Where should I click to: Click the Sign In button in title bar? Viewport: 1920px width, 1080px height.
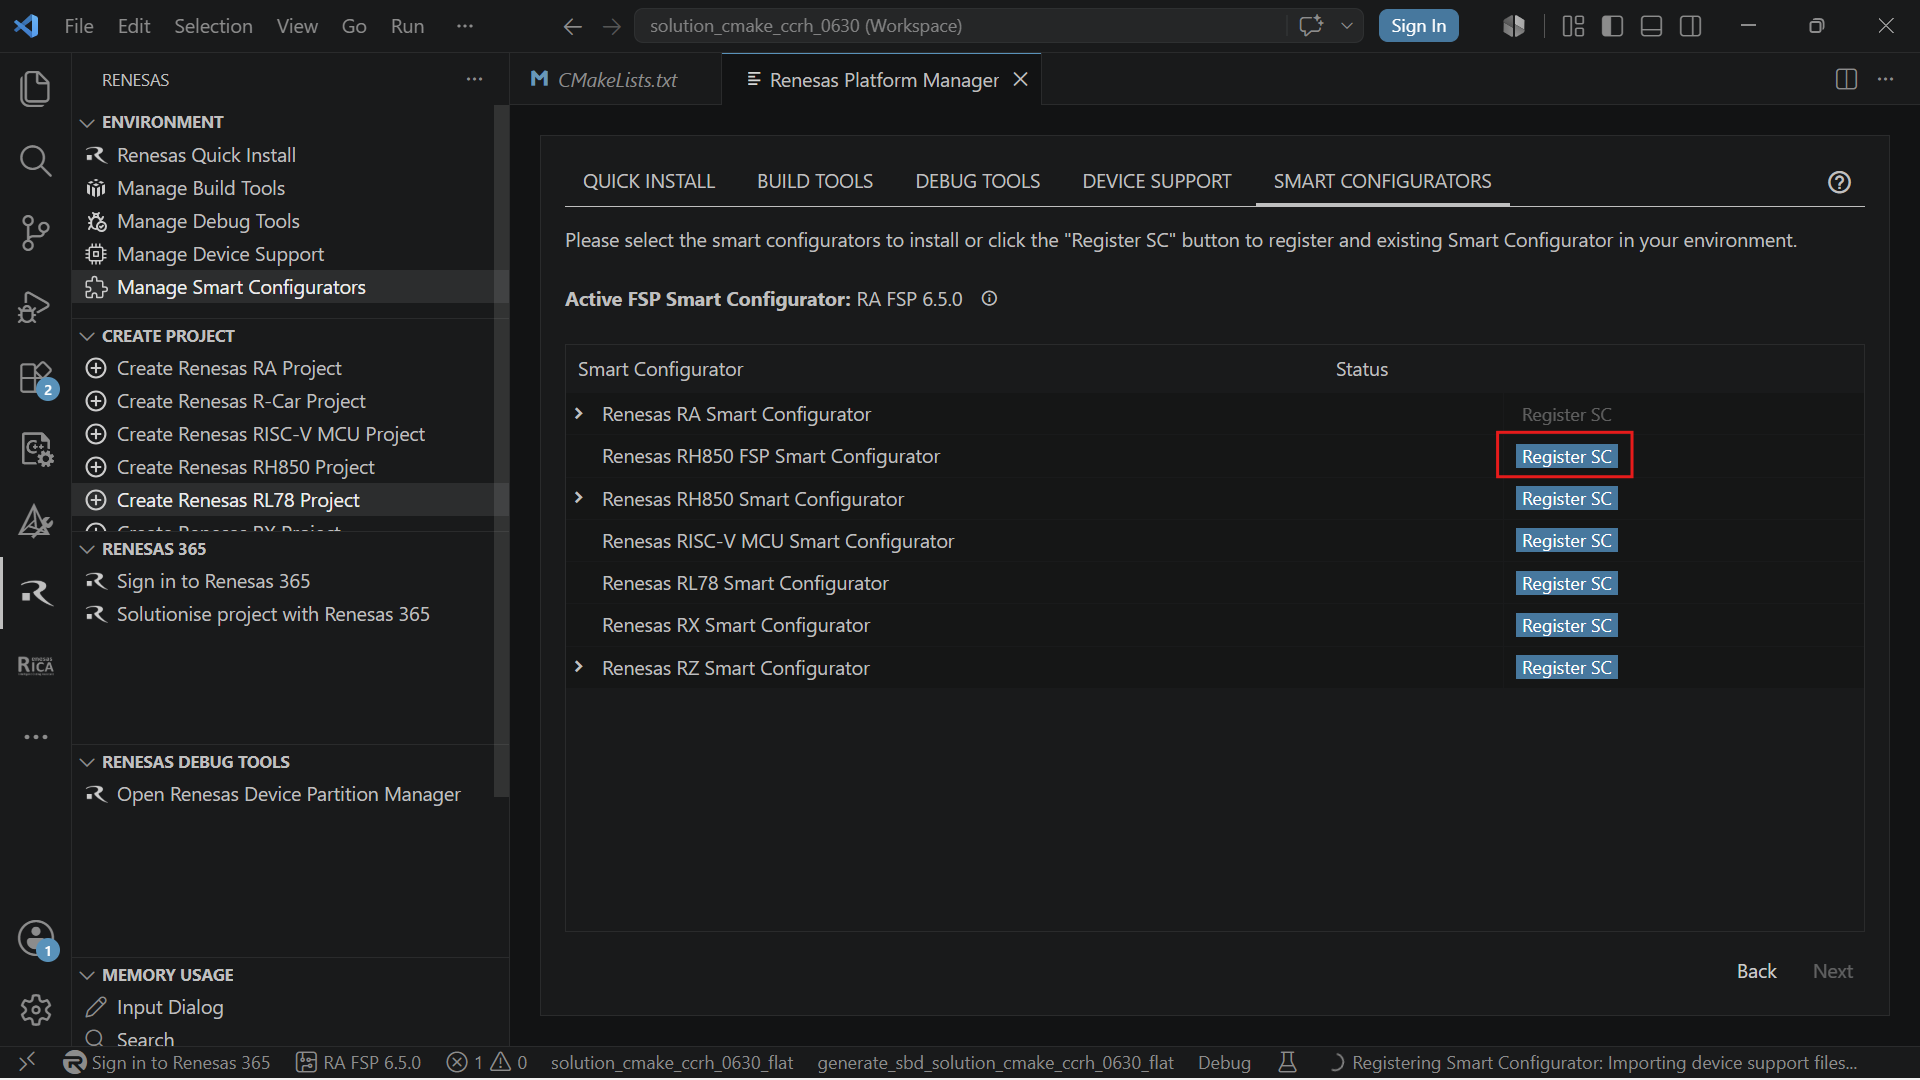(1418, 26)
